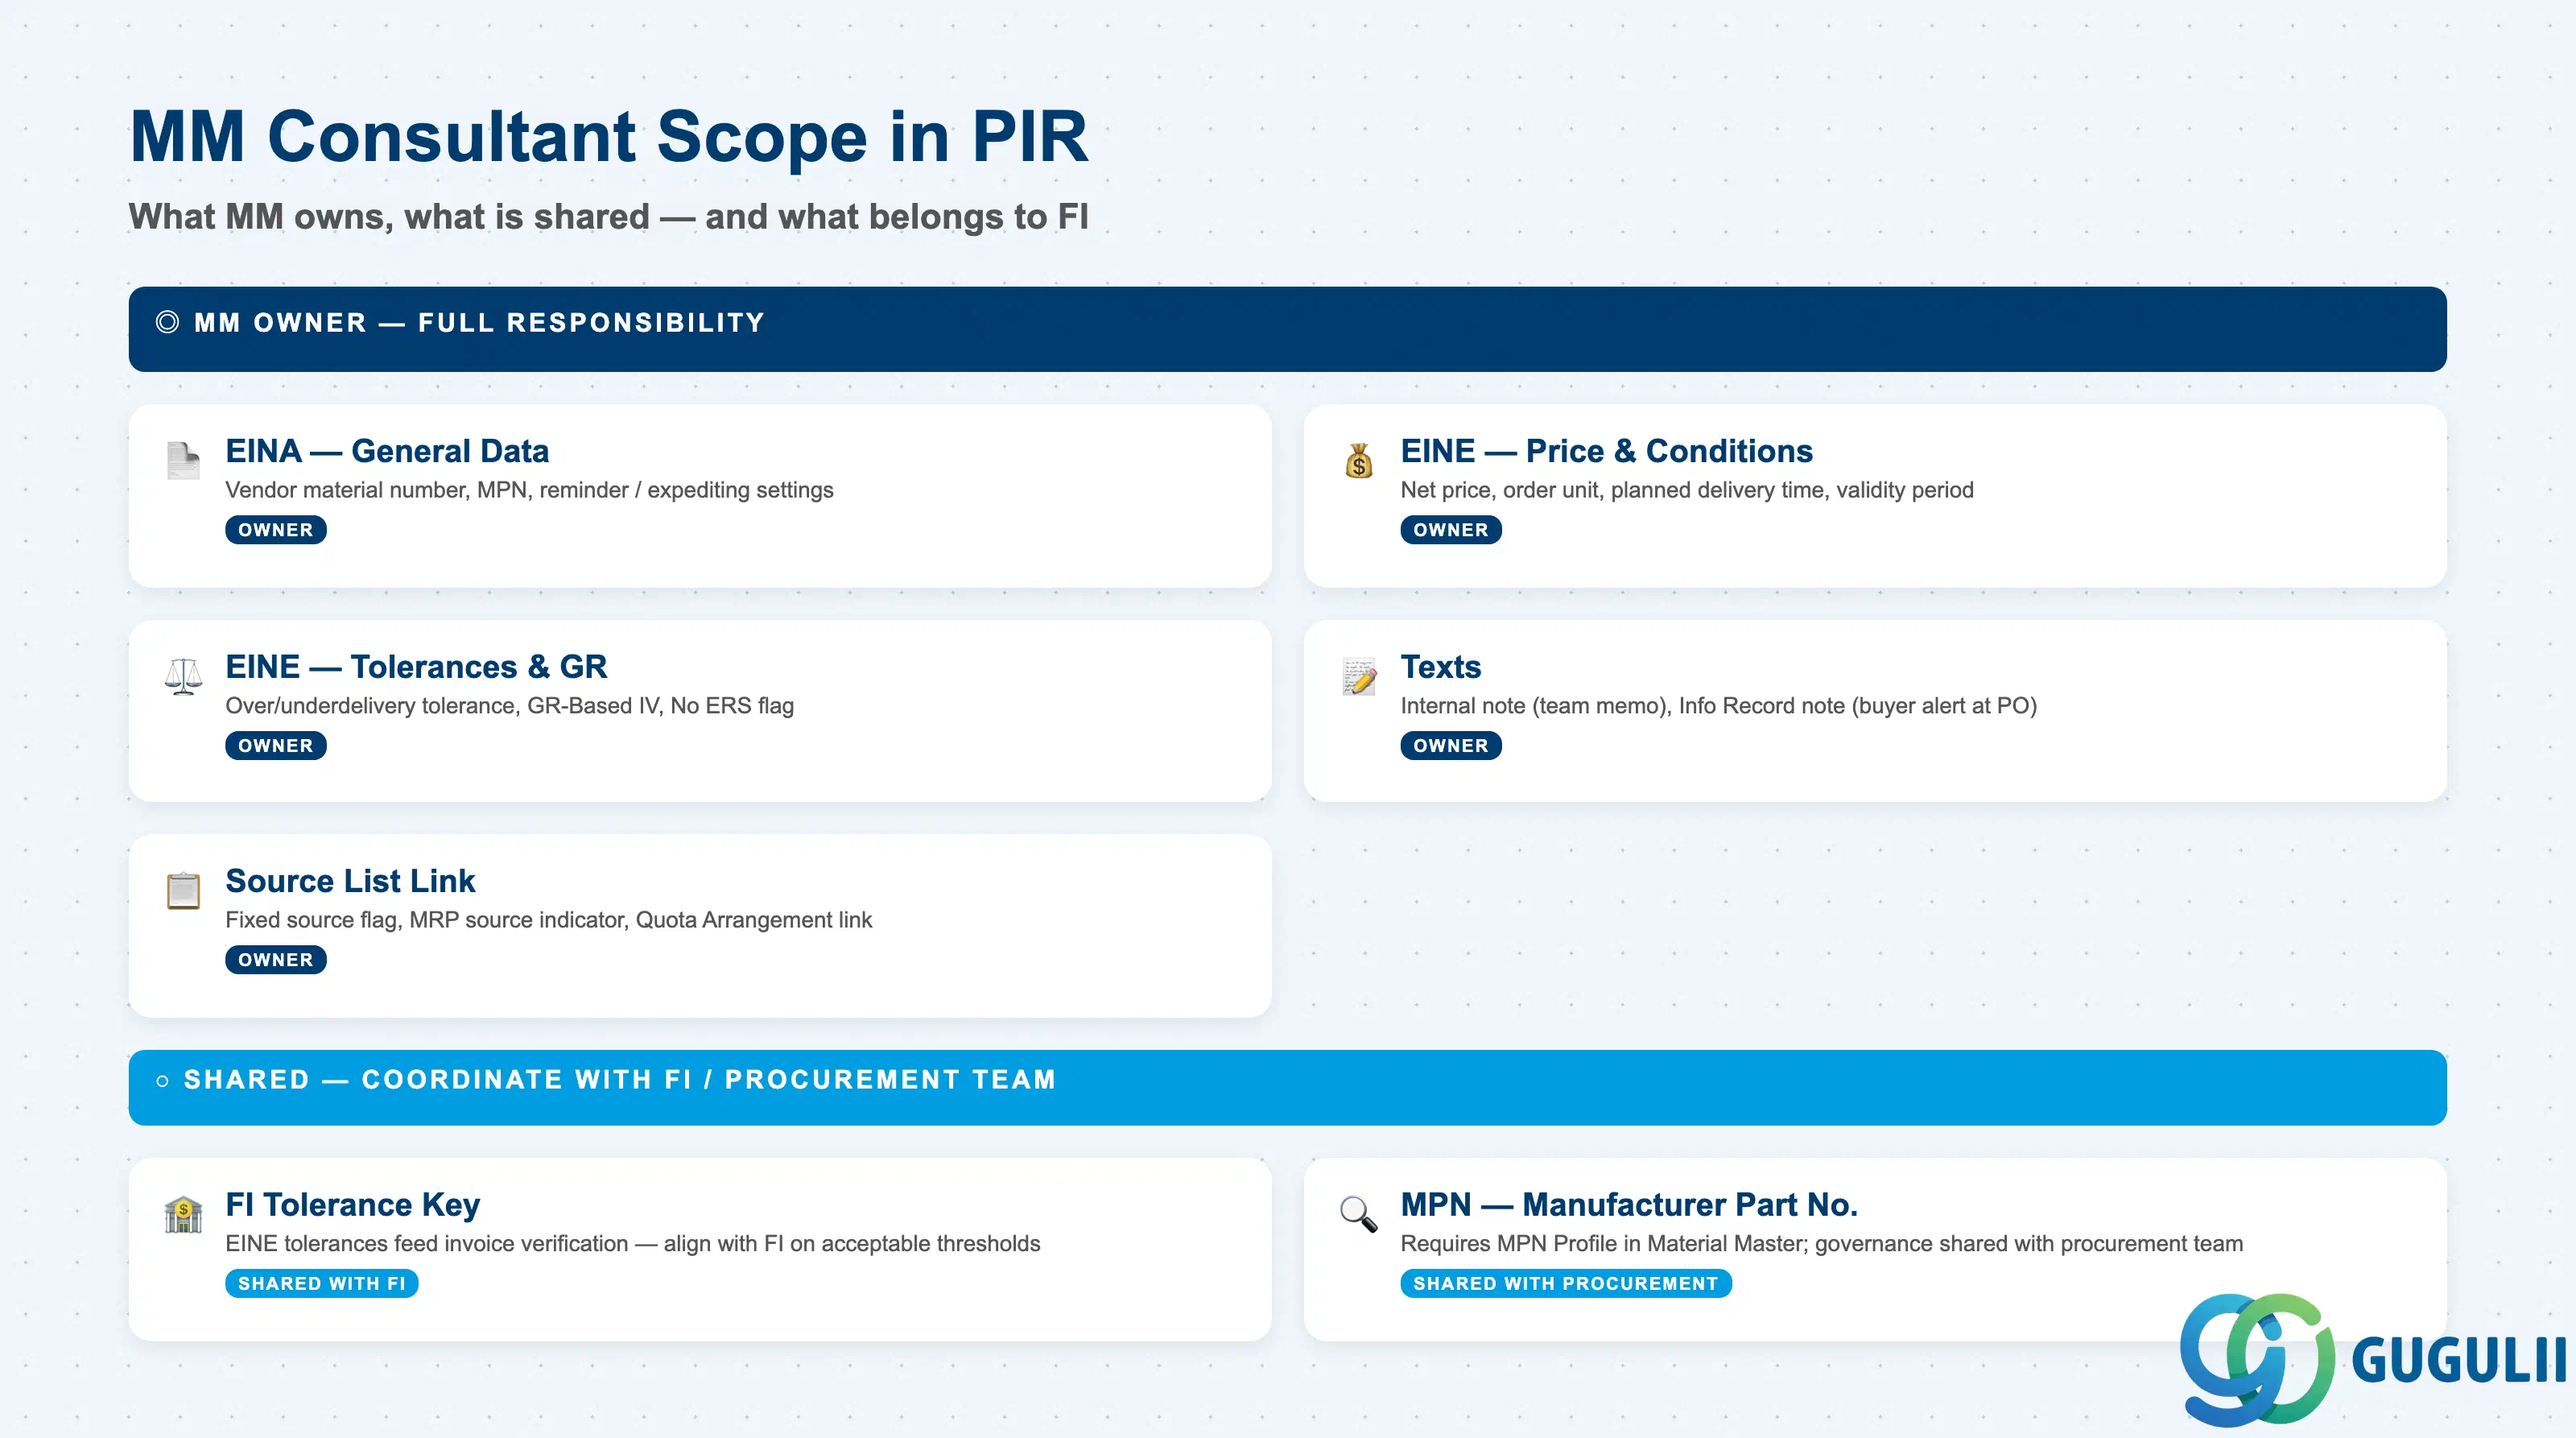2576x1438 pixels.
Task: Click the 'MPN — Manufacturer Part No.' heading
Action: click(x=1629, y=1205)
